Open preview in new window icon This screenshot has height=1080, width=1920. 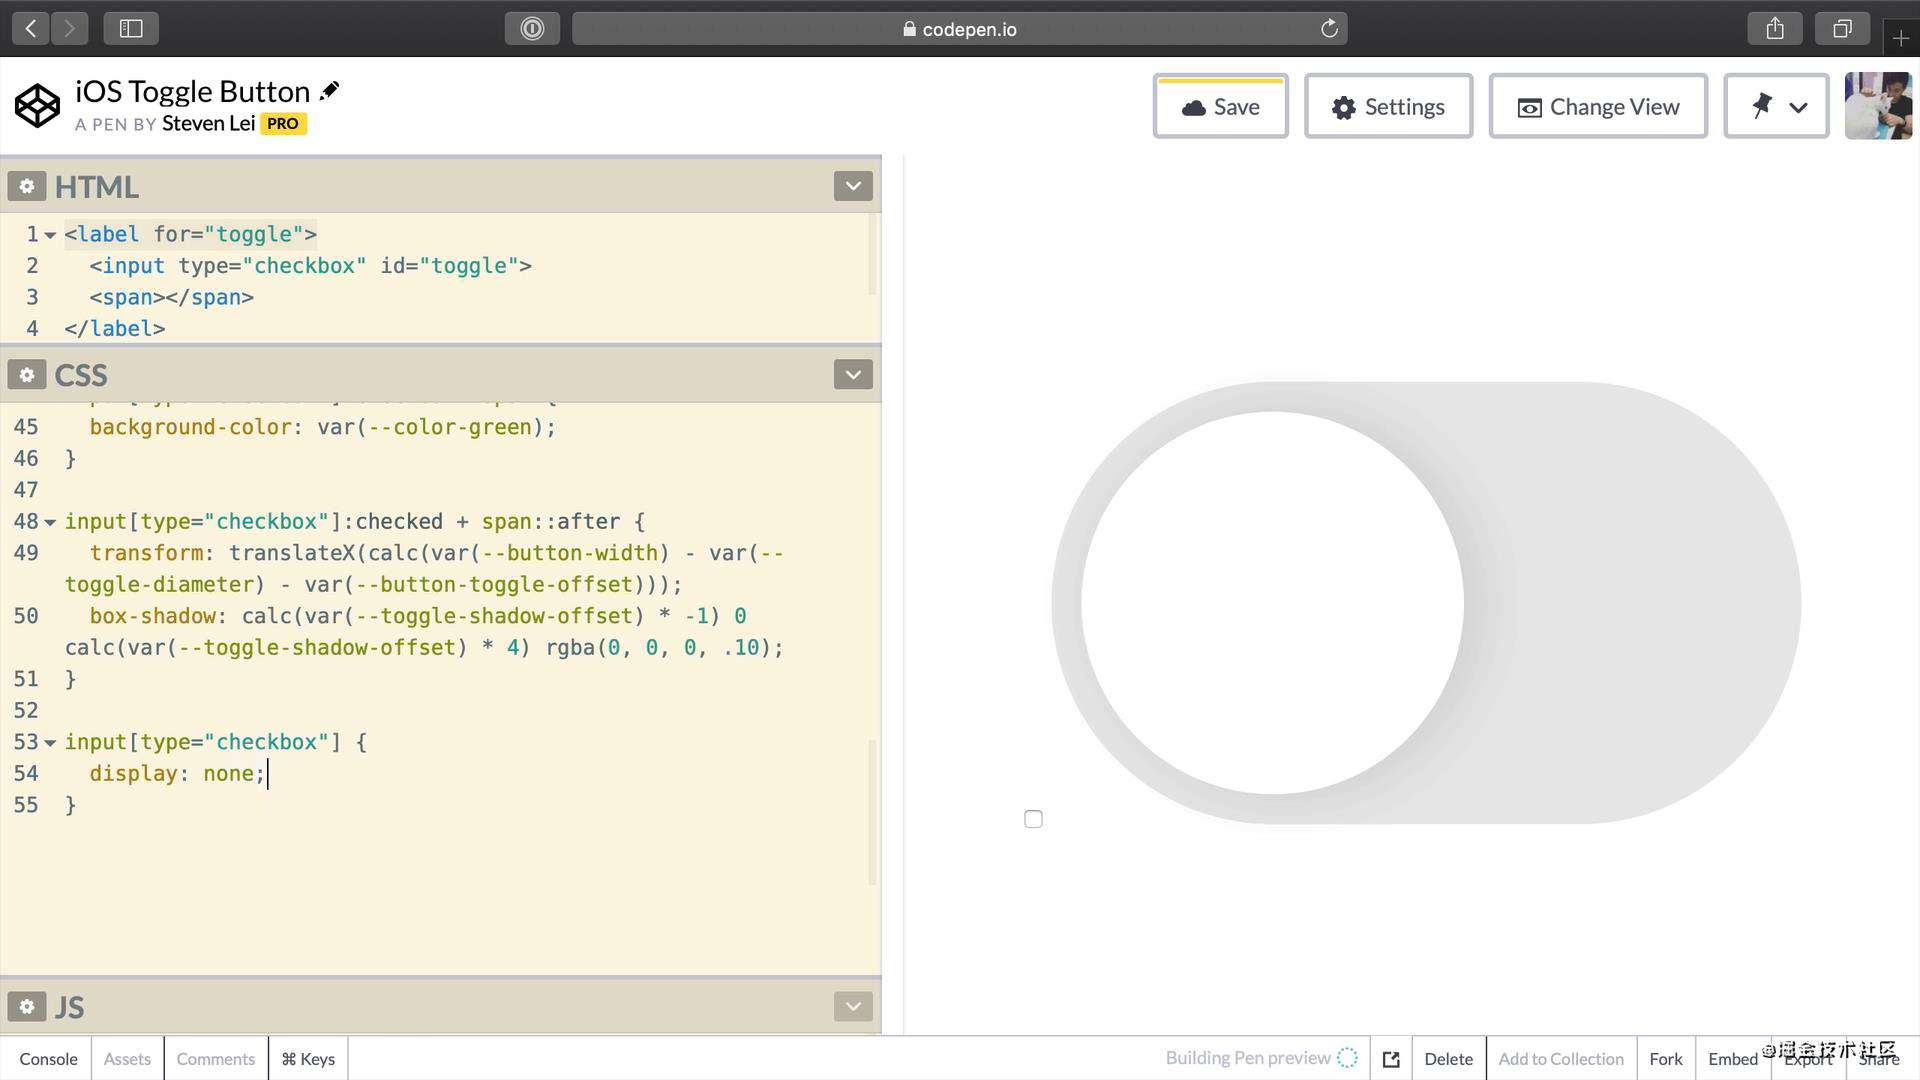click(x=1391, y=1059)
